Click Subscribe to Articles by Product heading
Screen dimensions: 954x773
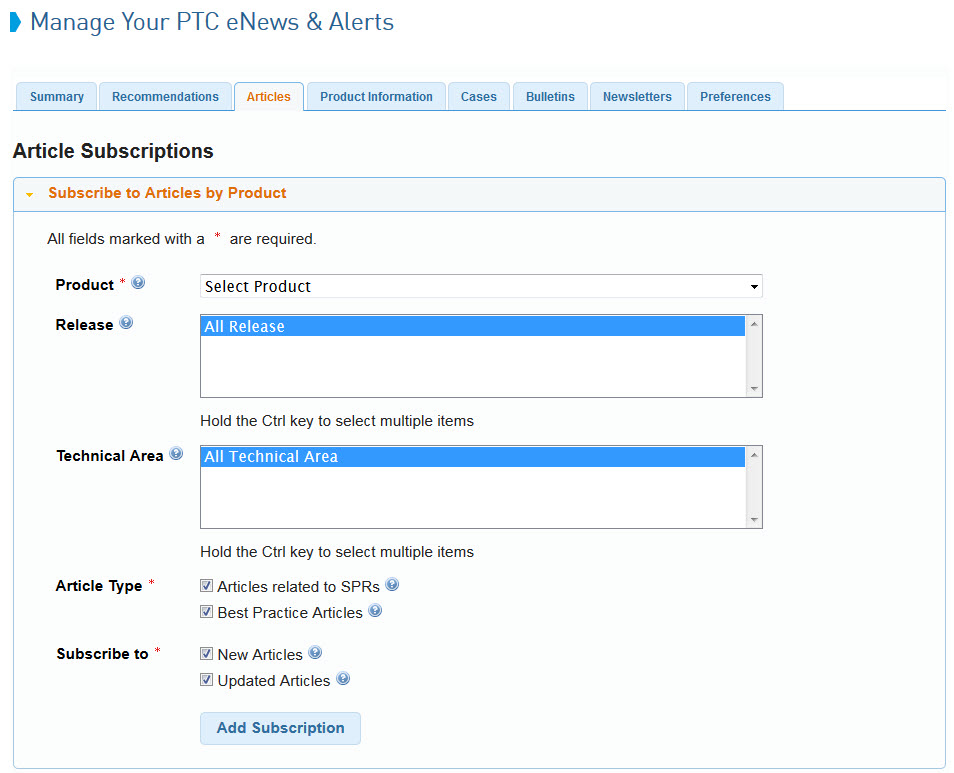tap(167, 193)
